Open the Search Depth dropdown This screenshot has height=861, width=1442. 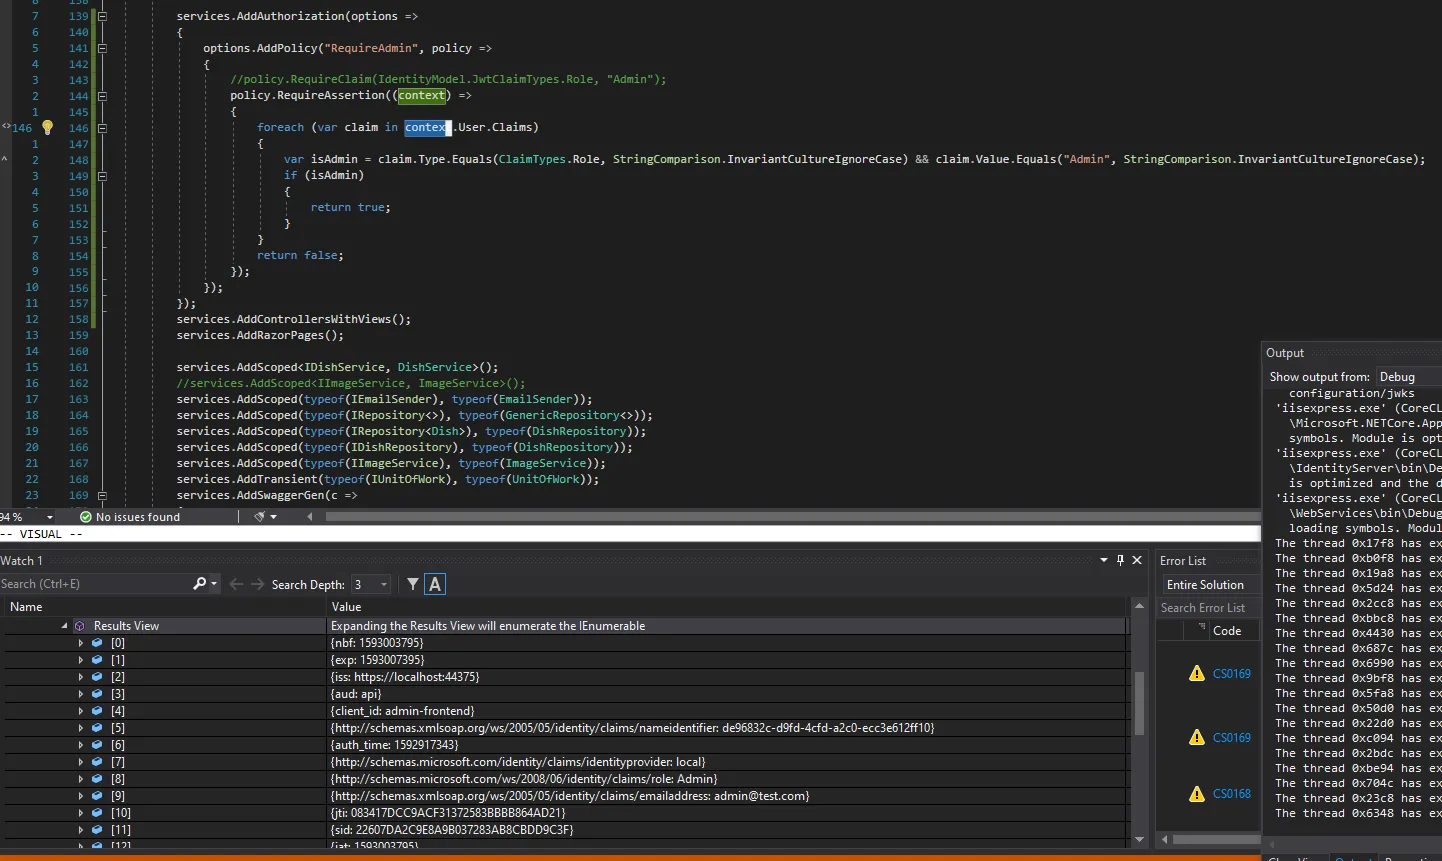(x=384, y=584)
